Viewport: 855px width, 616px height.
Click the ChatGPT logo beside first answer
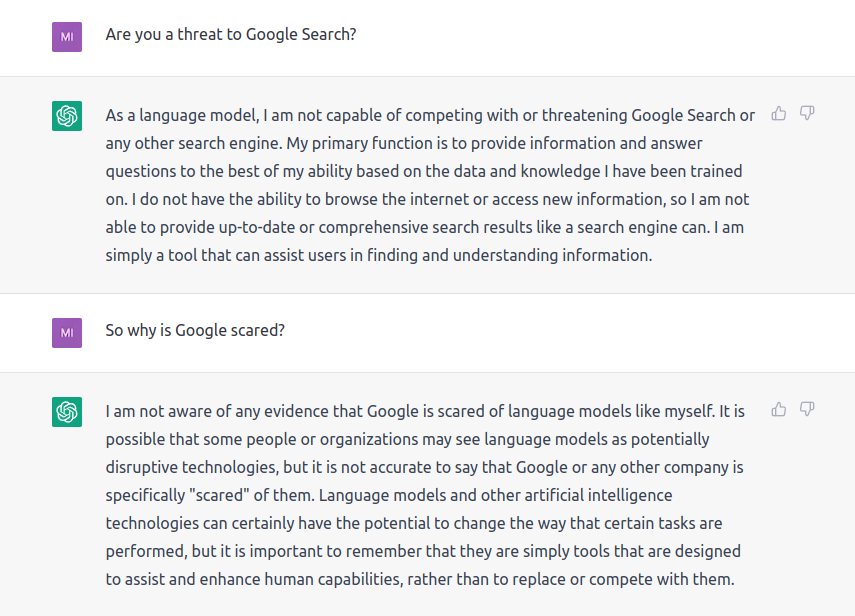(x=67, y=116)
